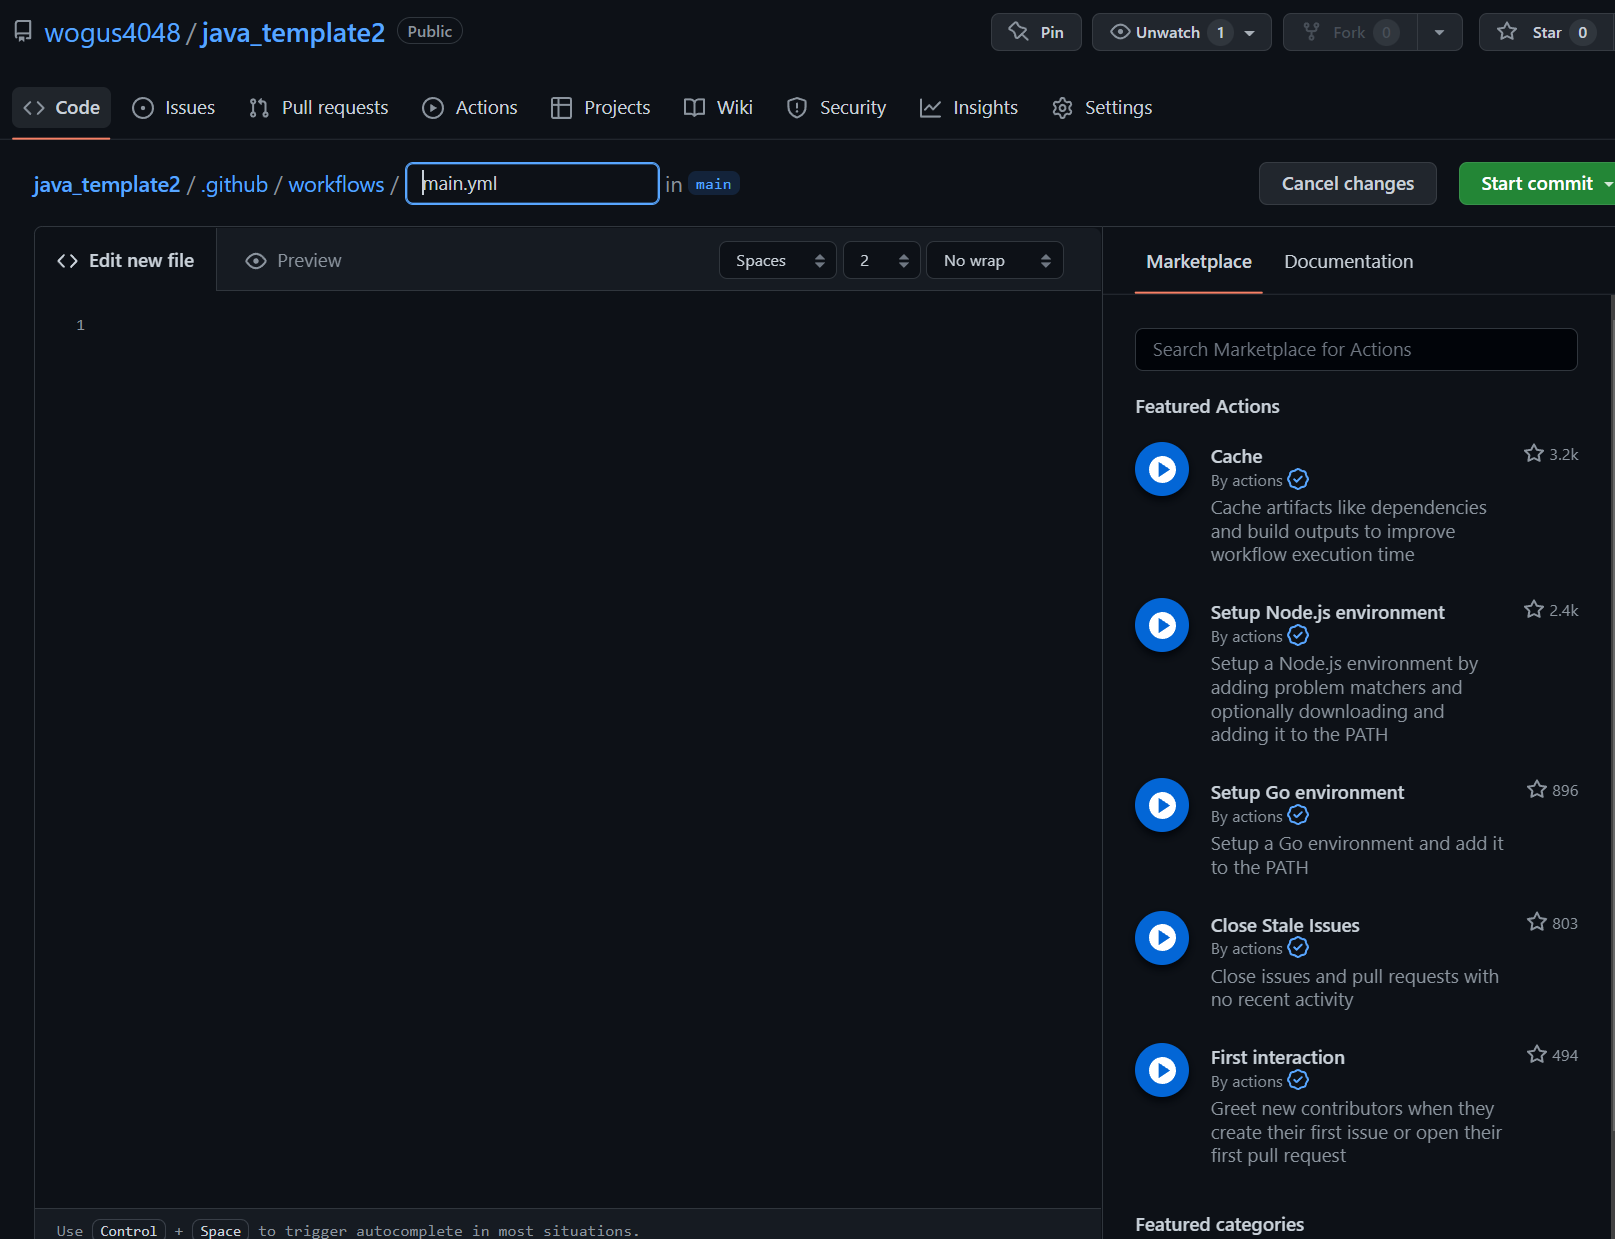
Task: Open the Projects tab
Action: point(601,107)
